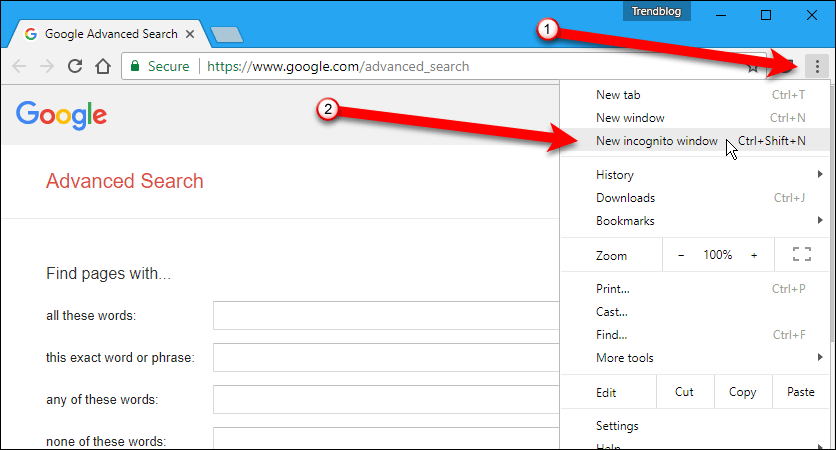Select New window from menu
Viewport: 836px width, 450px height.
pyautogui.click(x=695, y=118)
